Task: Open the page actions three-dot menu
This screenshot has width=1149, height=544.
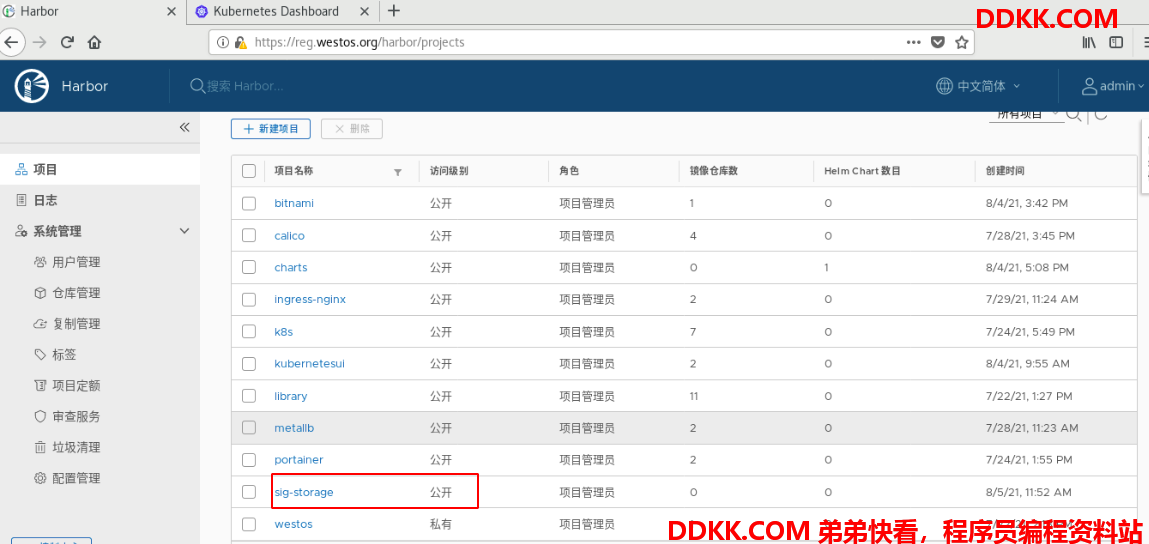Action: pos(913,43)
